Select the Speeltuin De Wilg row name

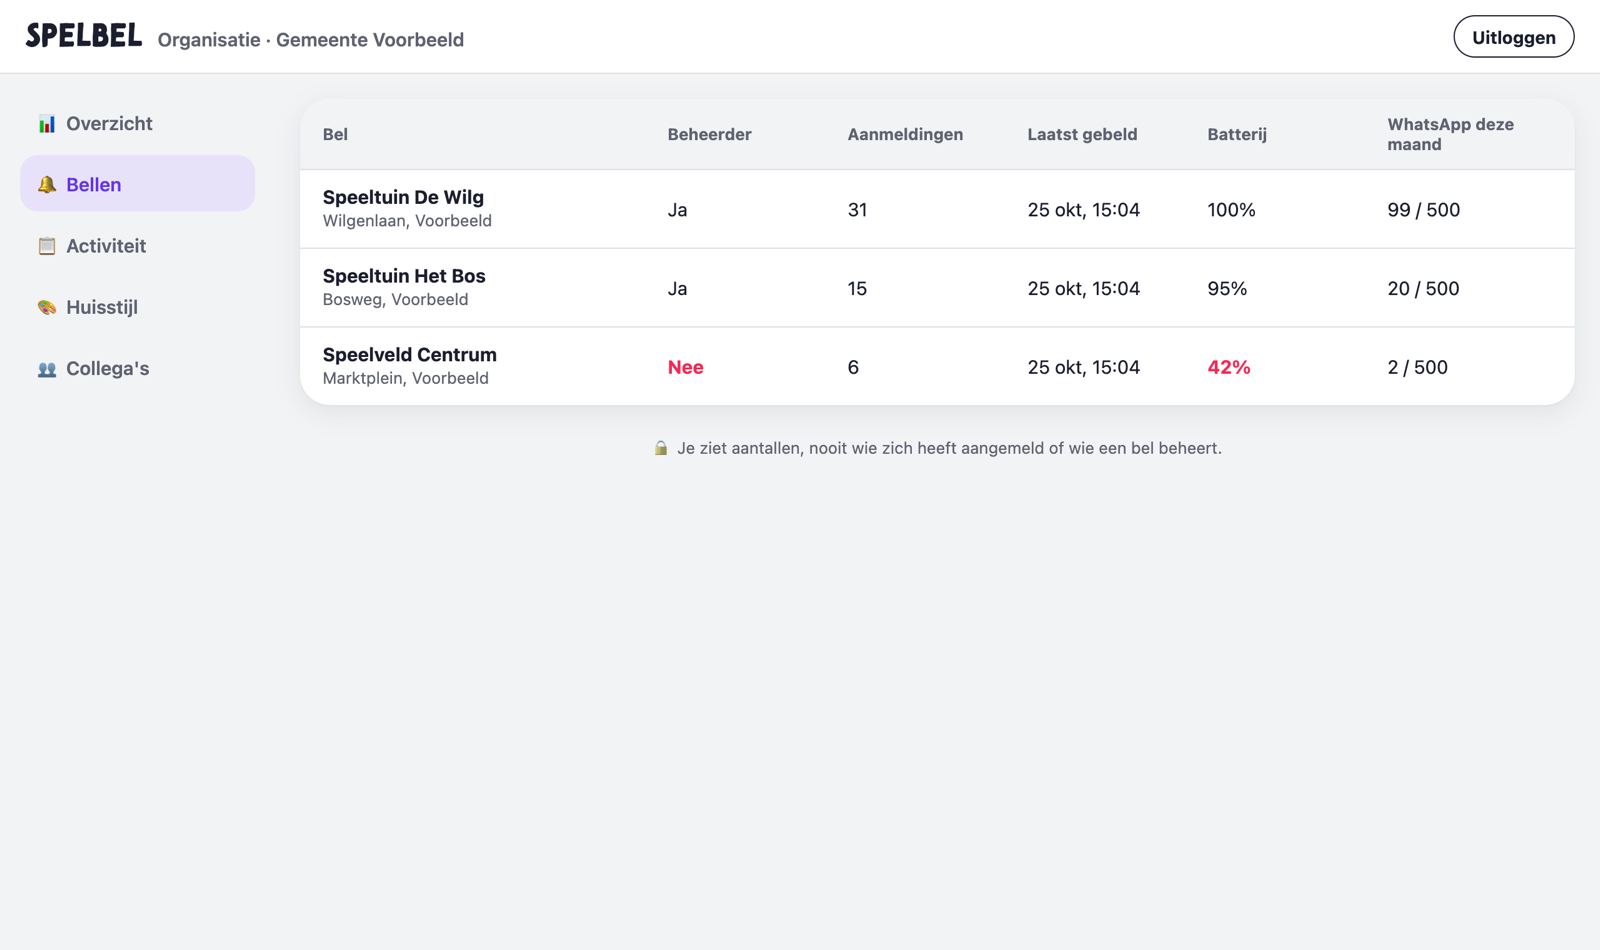(x=403, y=197)
